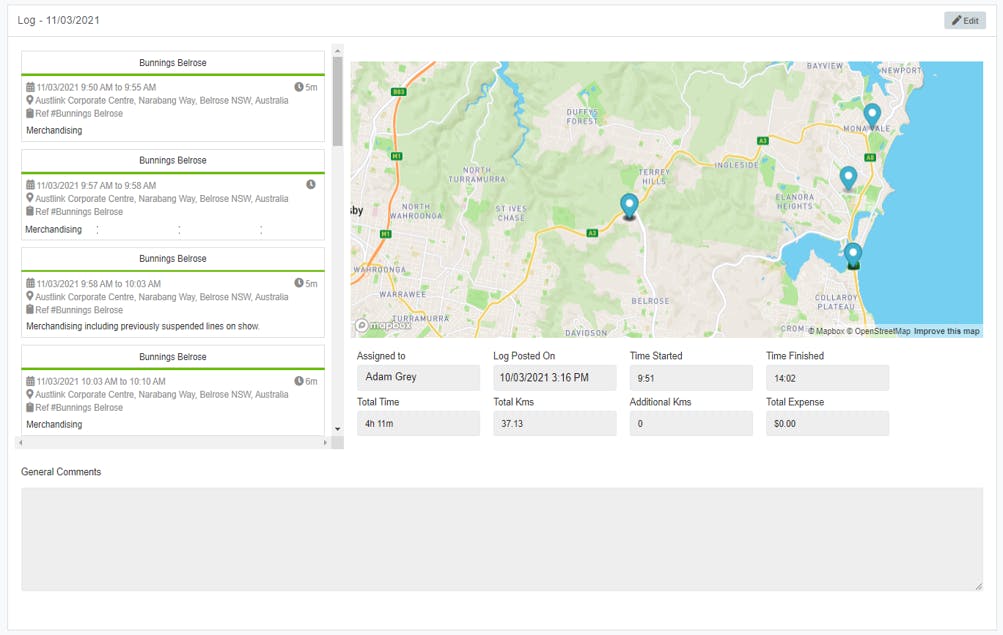Click location pin icon in 9:57 AM card

[30, 198]
